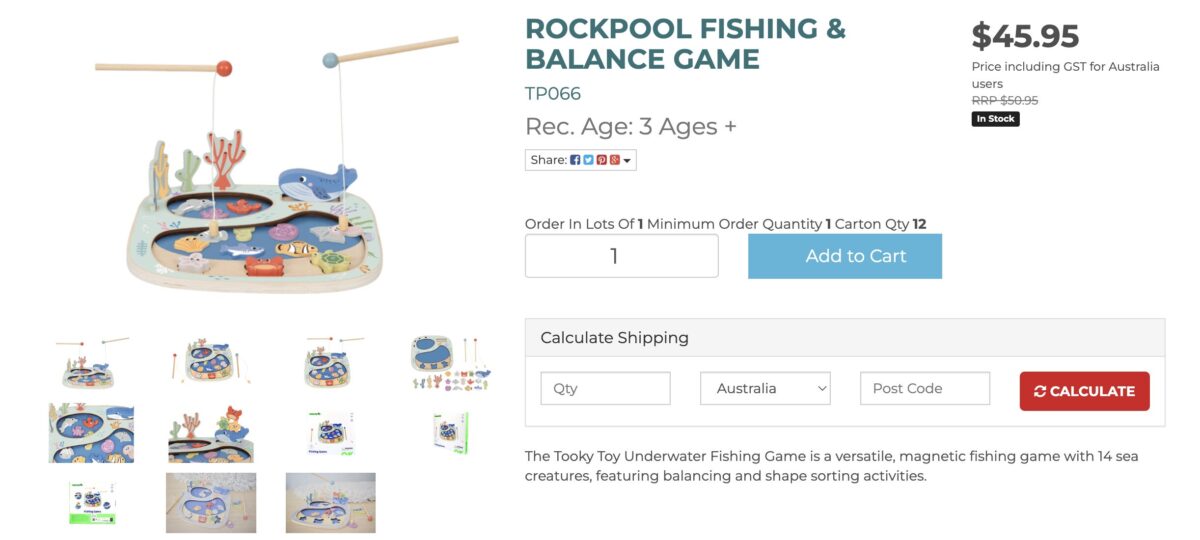Focus the shipping Qty field
The image size is (1200, 540).
click(x=605, y=389)
